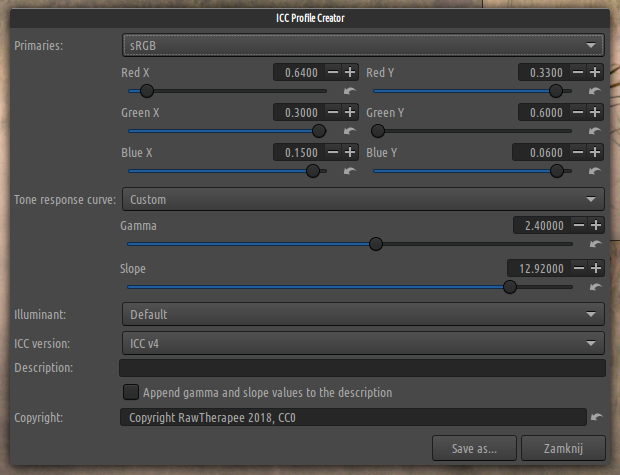Select the Gamma value 2.40000

(x=542, y=225)
